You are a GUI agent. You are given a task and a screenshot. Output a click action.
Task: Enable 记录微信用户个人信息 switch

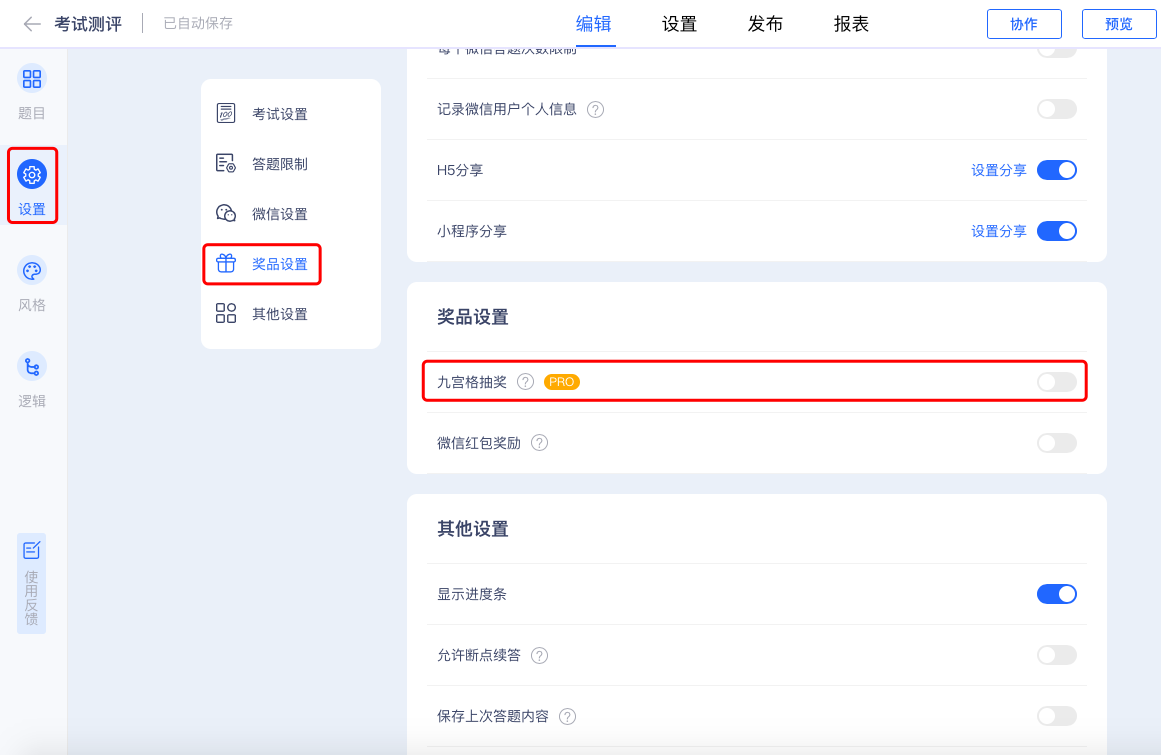click(1057, 110)
